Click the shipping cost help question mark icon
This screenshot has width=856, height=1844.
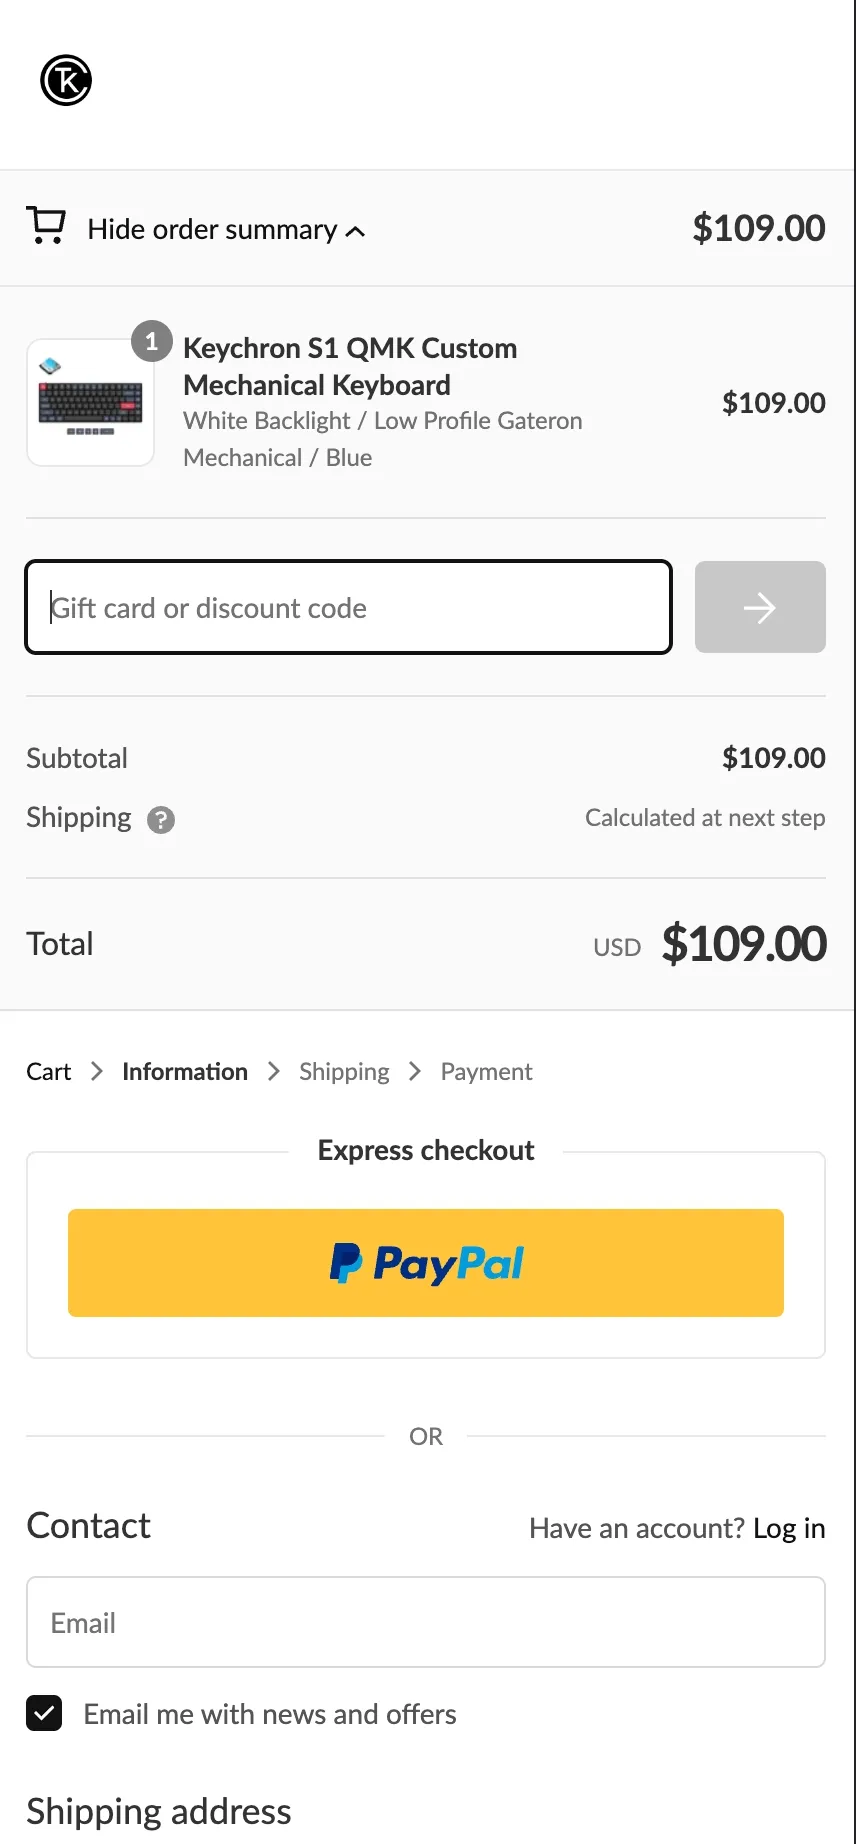point(161,820)
